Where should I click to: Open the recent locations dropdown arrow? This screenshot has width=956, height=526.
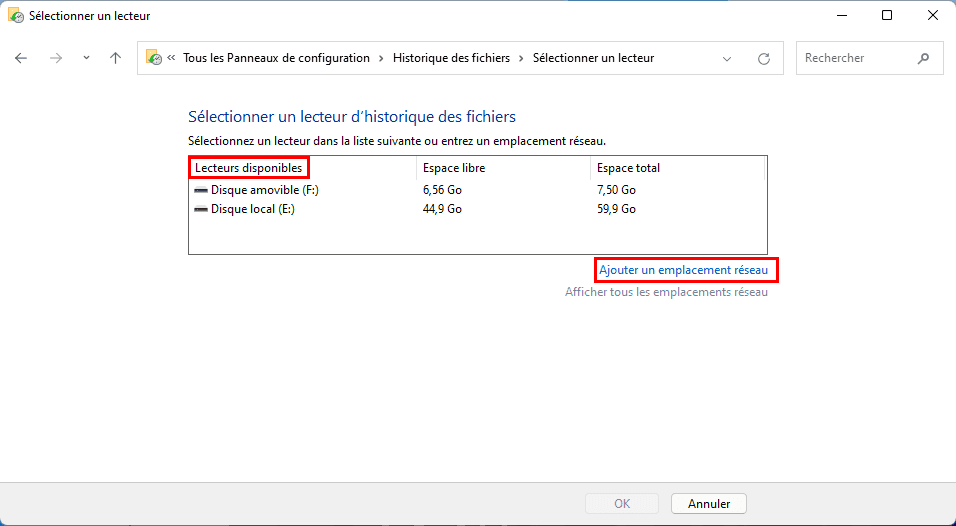[86, 58]
